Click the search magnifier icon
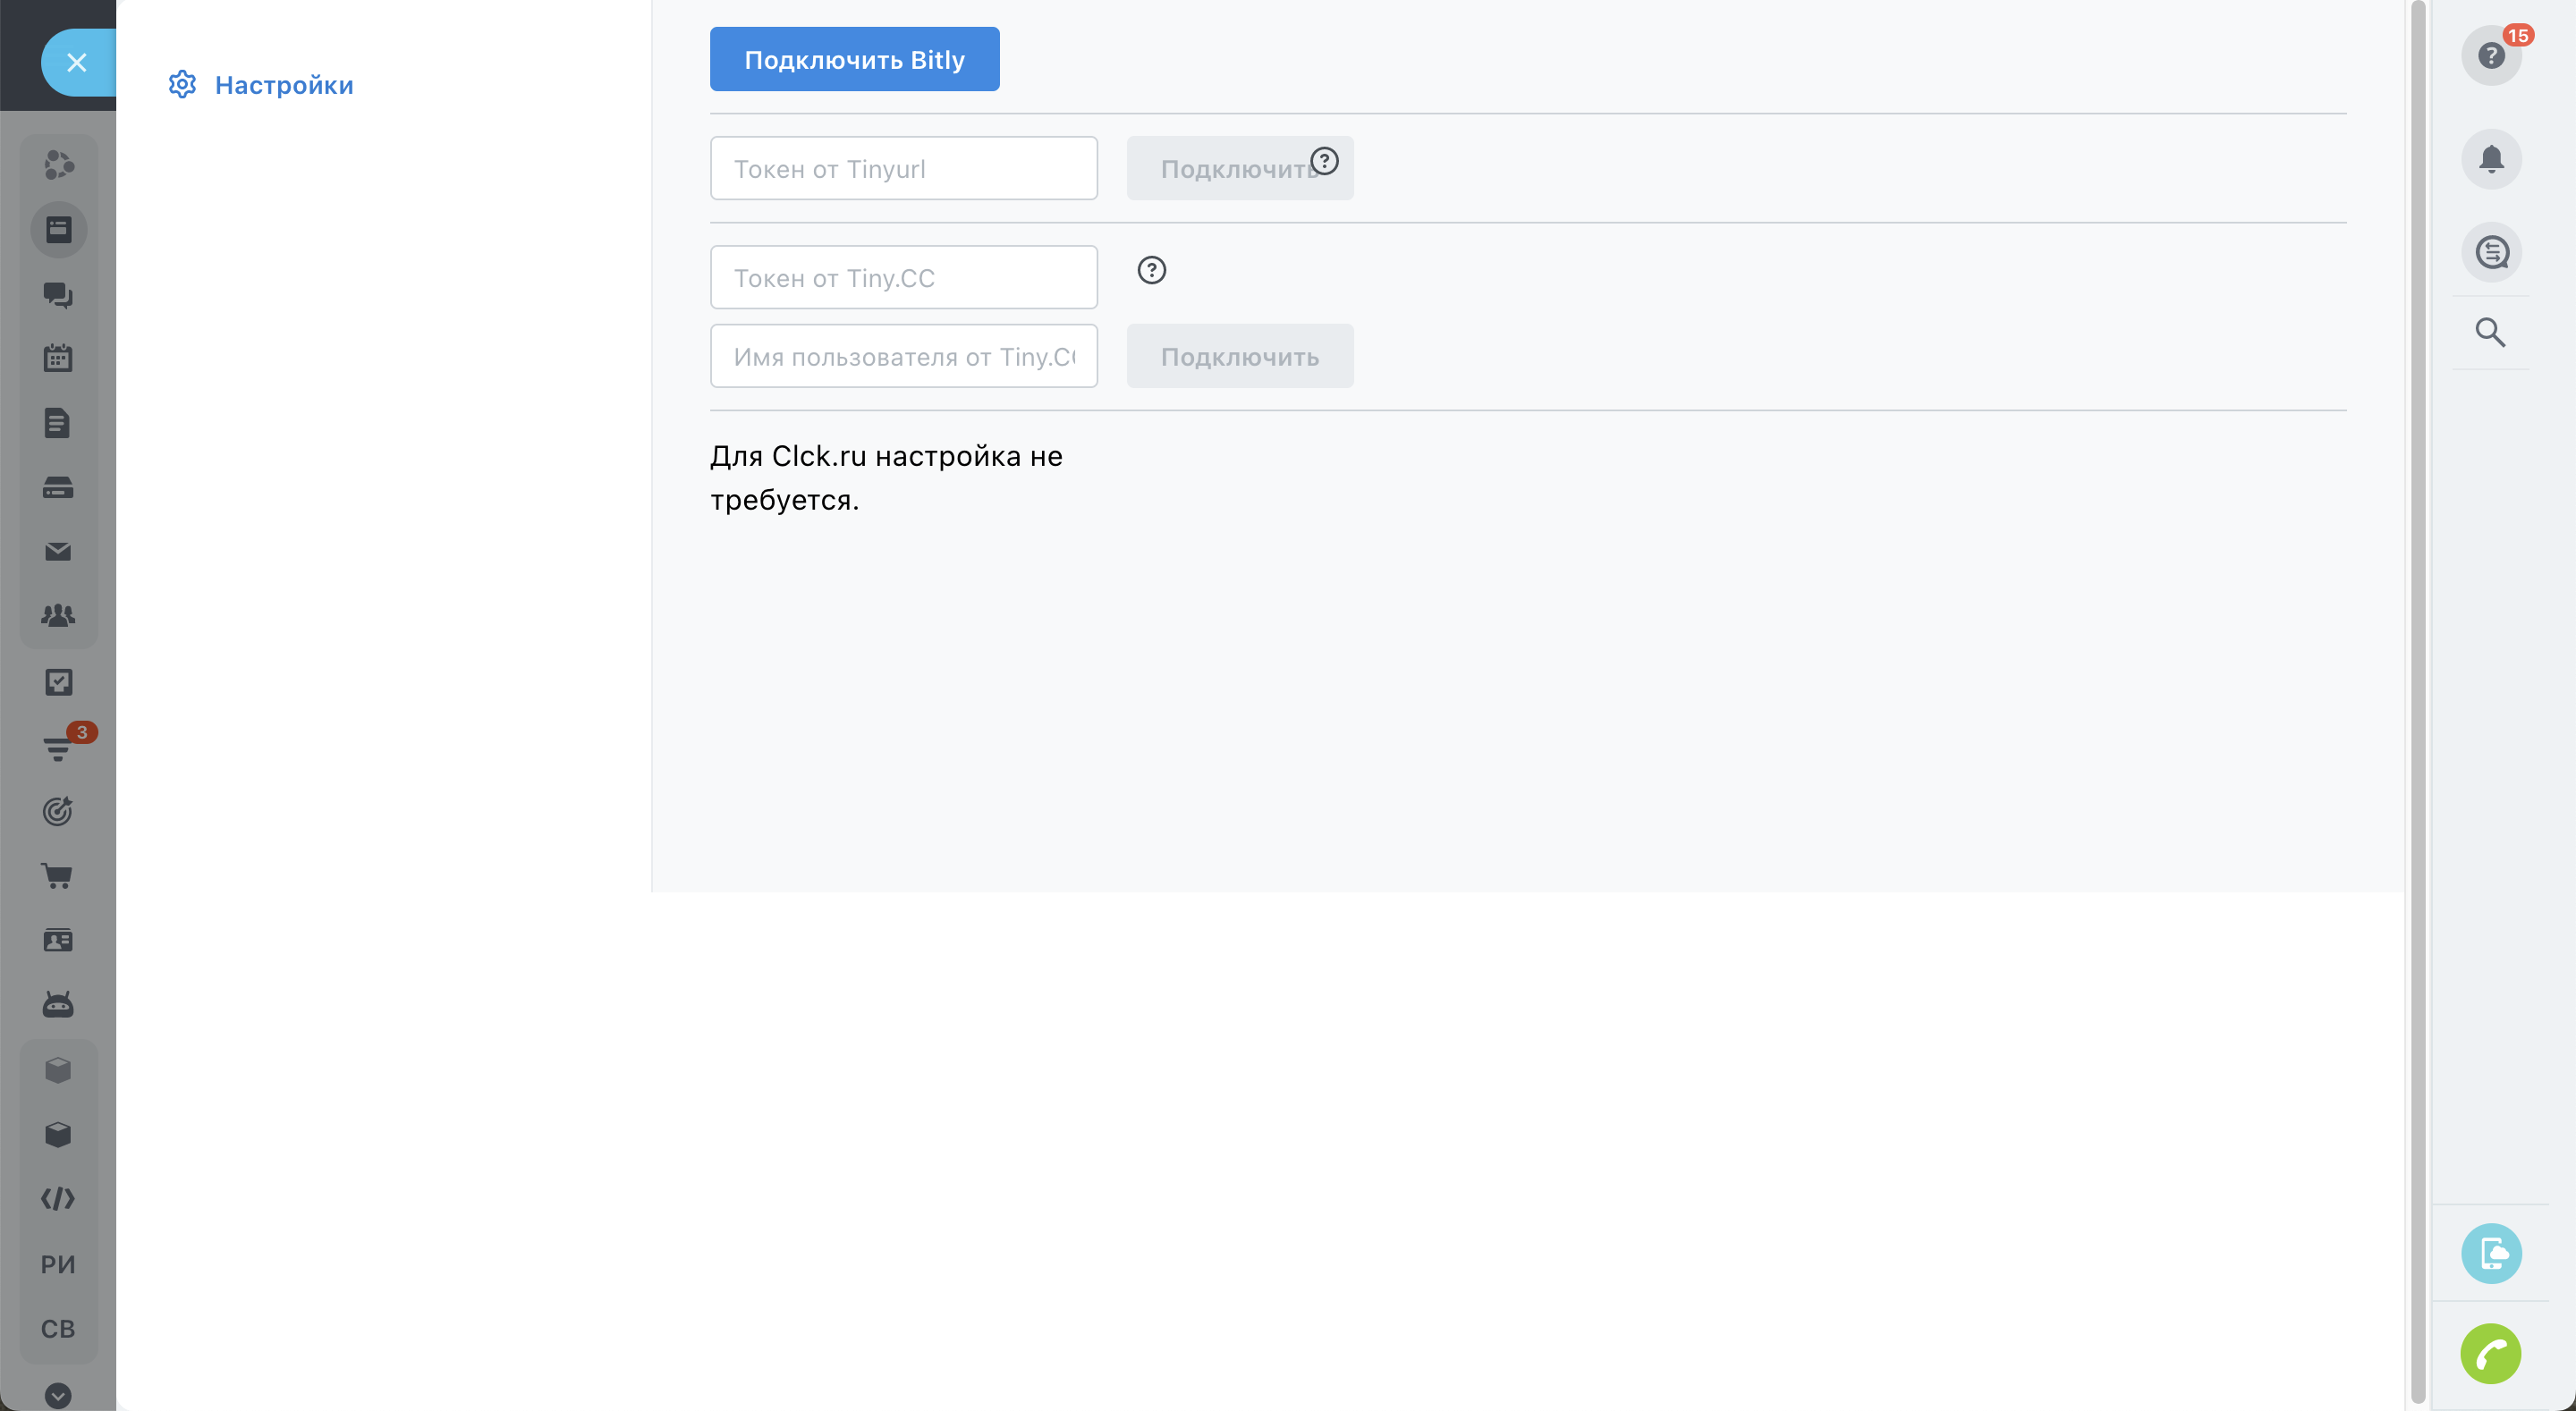The width and height of the screenshot is (2576, 1411). [x=2490, y=332]
